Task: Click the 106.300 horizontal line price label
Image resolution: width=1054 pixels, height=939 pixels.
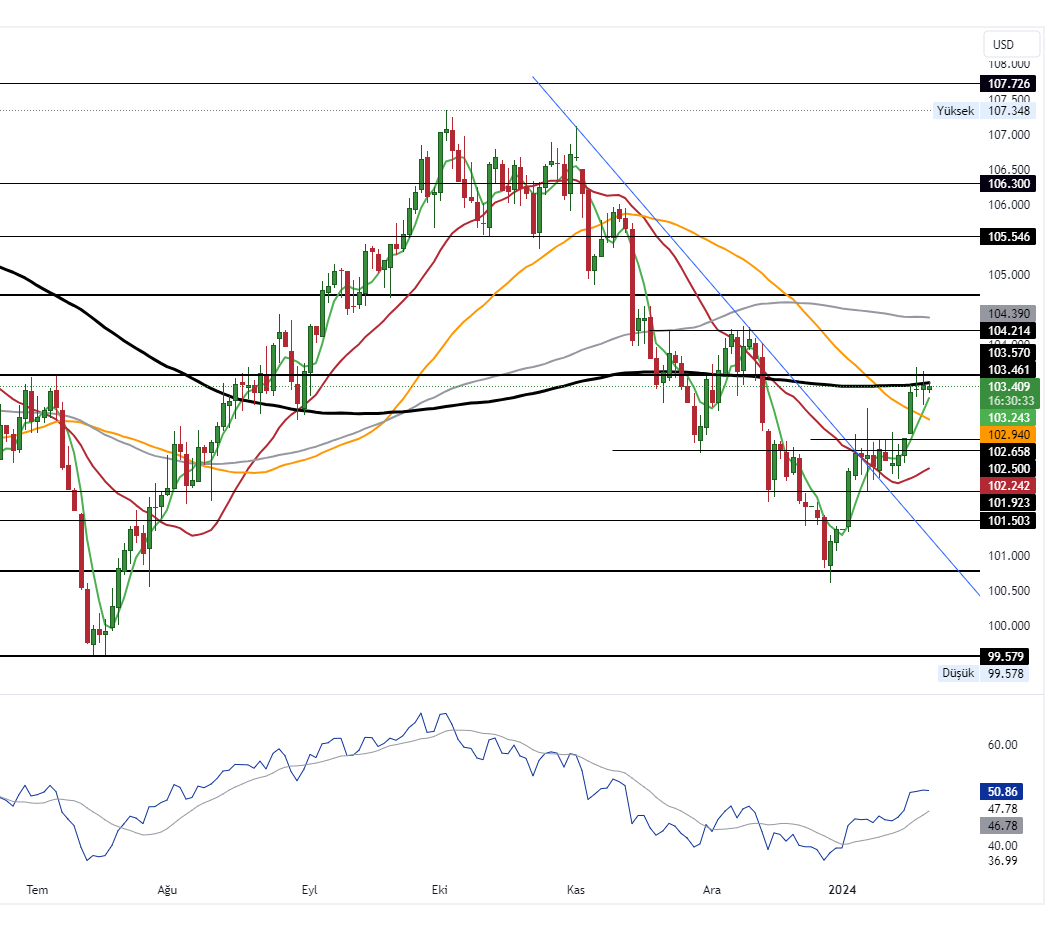Action: point(1009,184)
